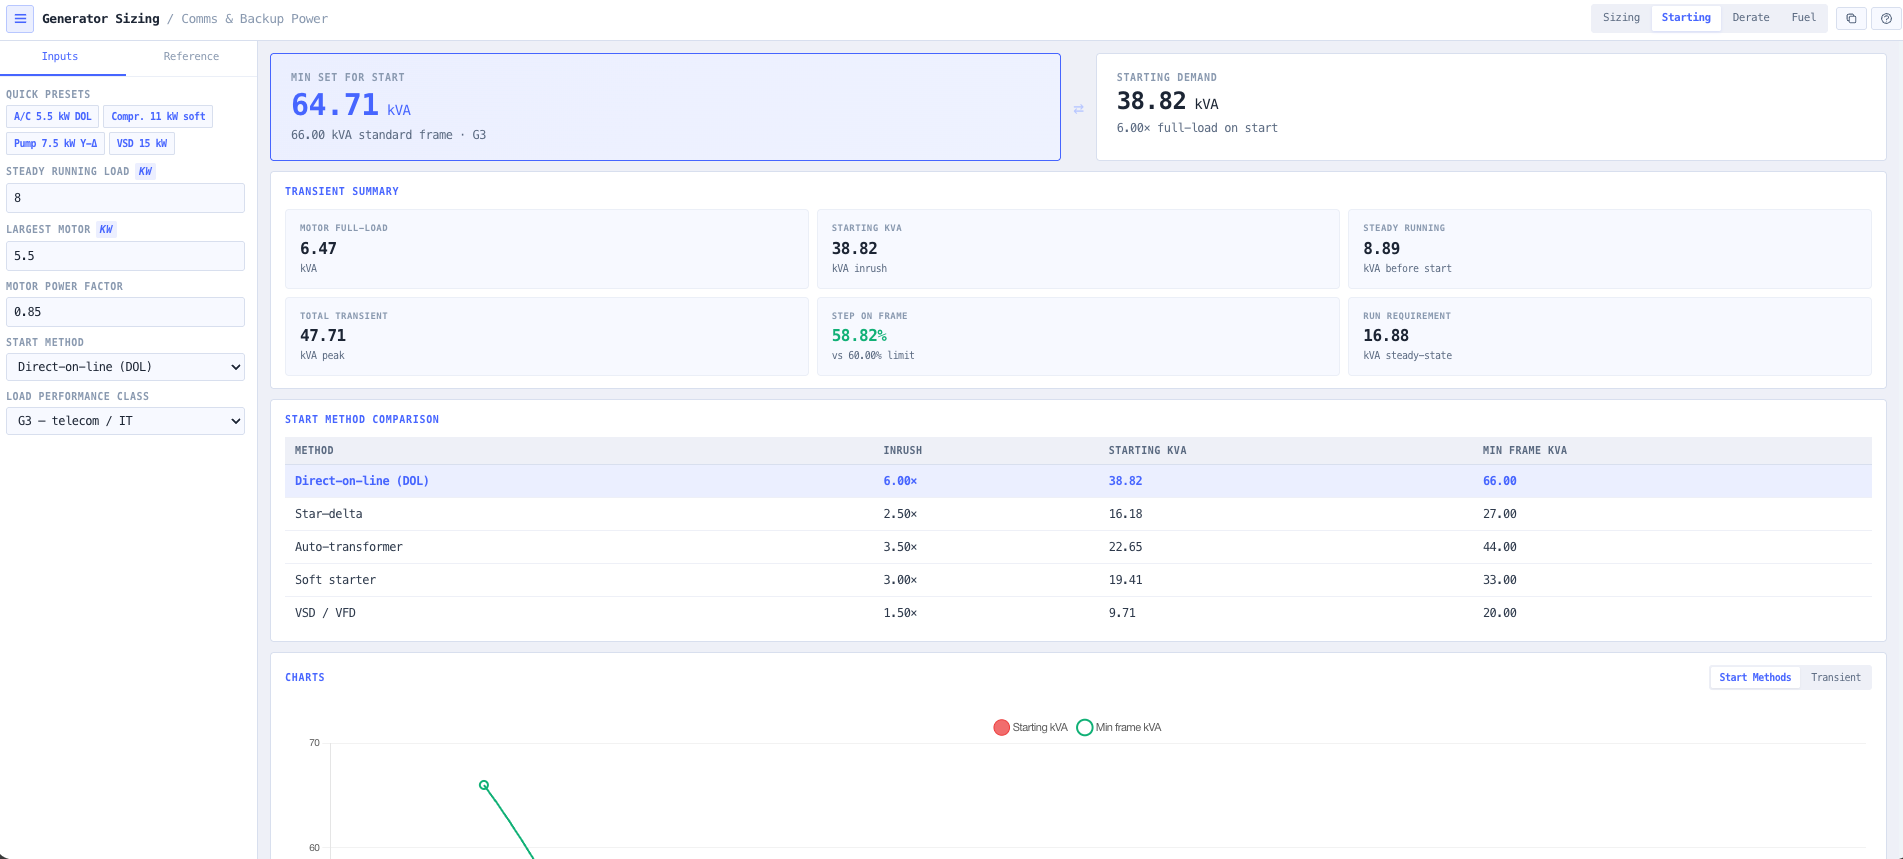Click the swap arrows icon between cards
Screen dimensions: 1903x859
[1078, 108]
